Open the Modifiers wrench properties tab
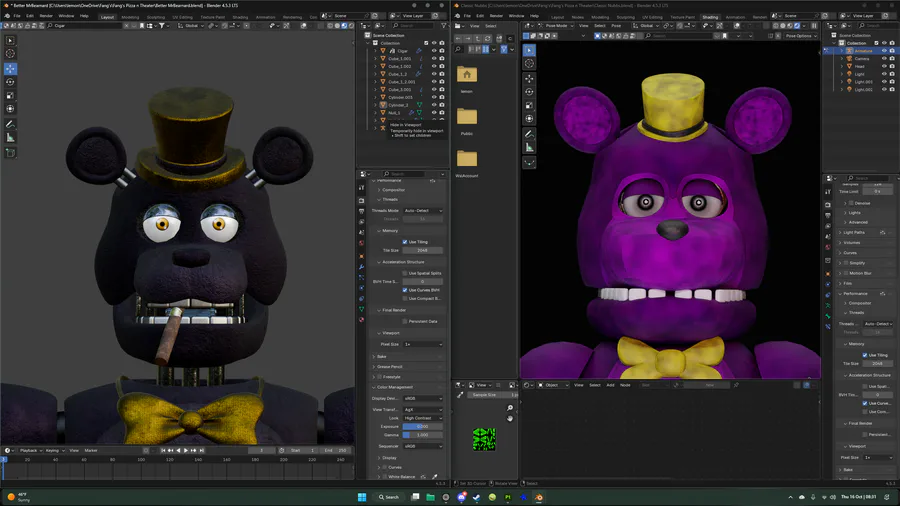900x506 pixels. coord(362,267)
